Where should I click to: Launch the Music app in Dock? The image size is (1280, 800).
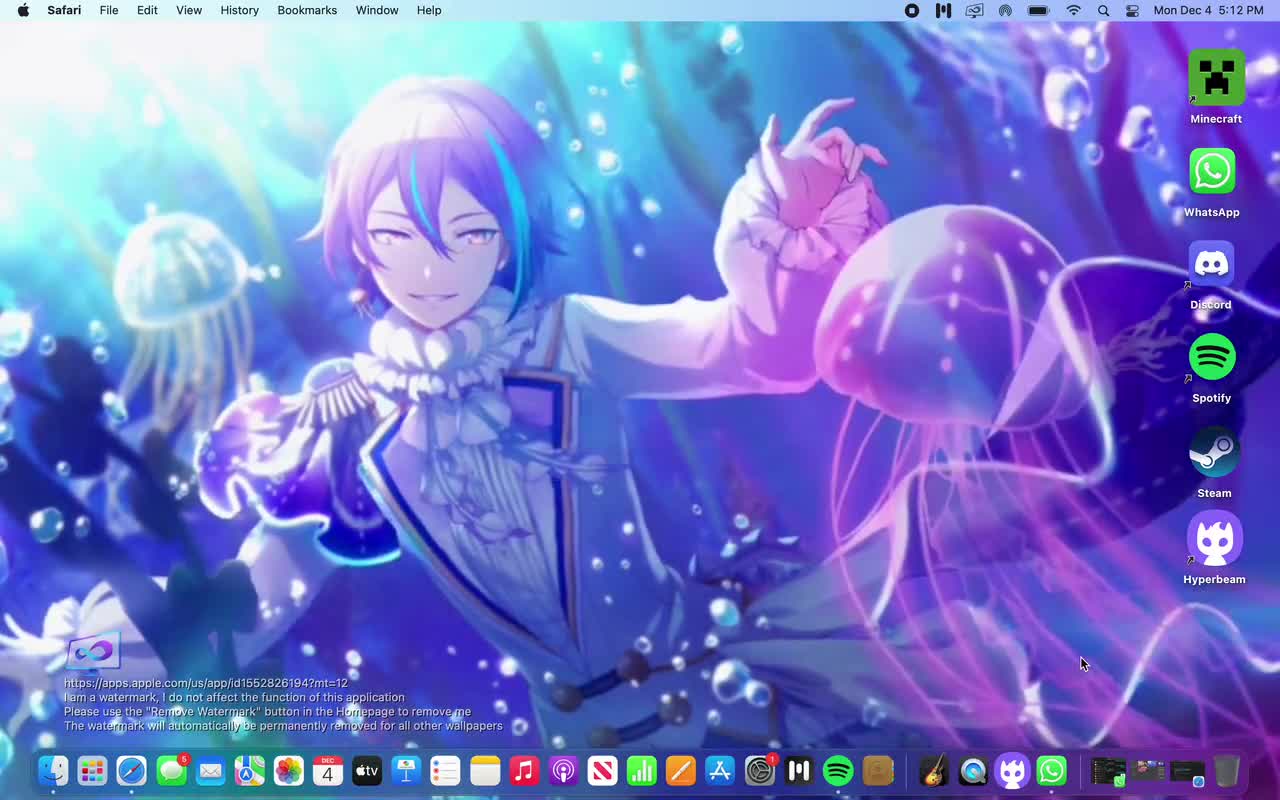tap(524, 771)
